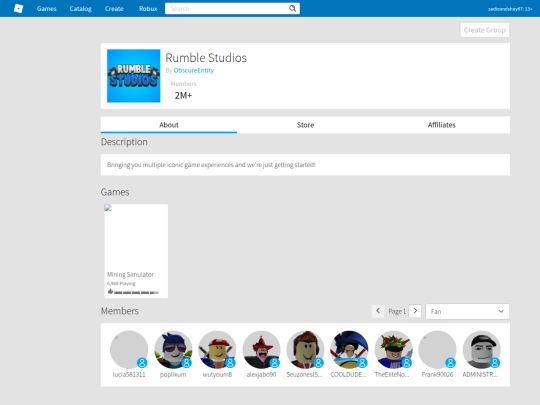Switch to the About tab
Screen dimensions: 540x405
click(169, 125)
